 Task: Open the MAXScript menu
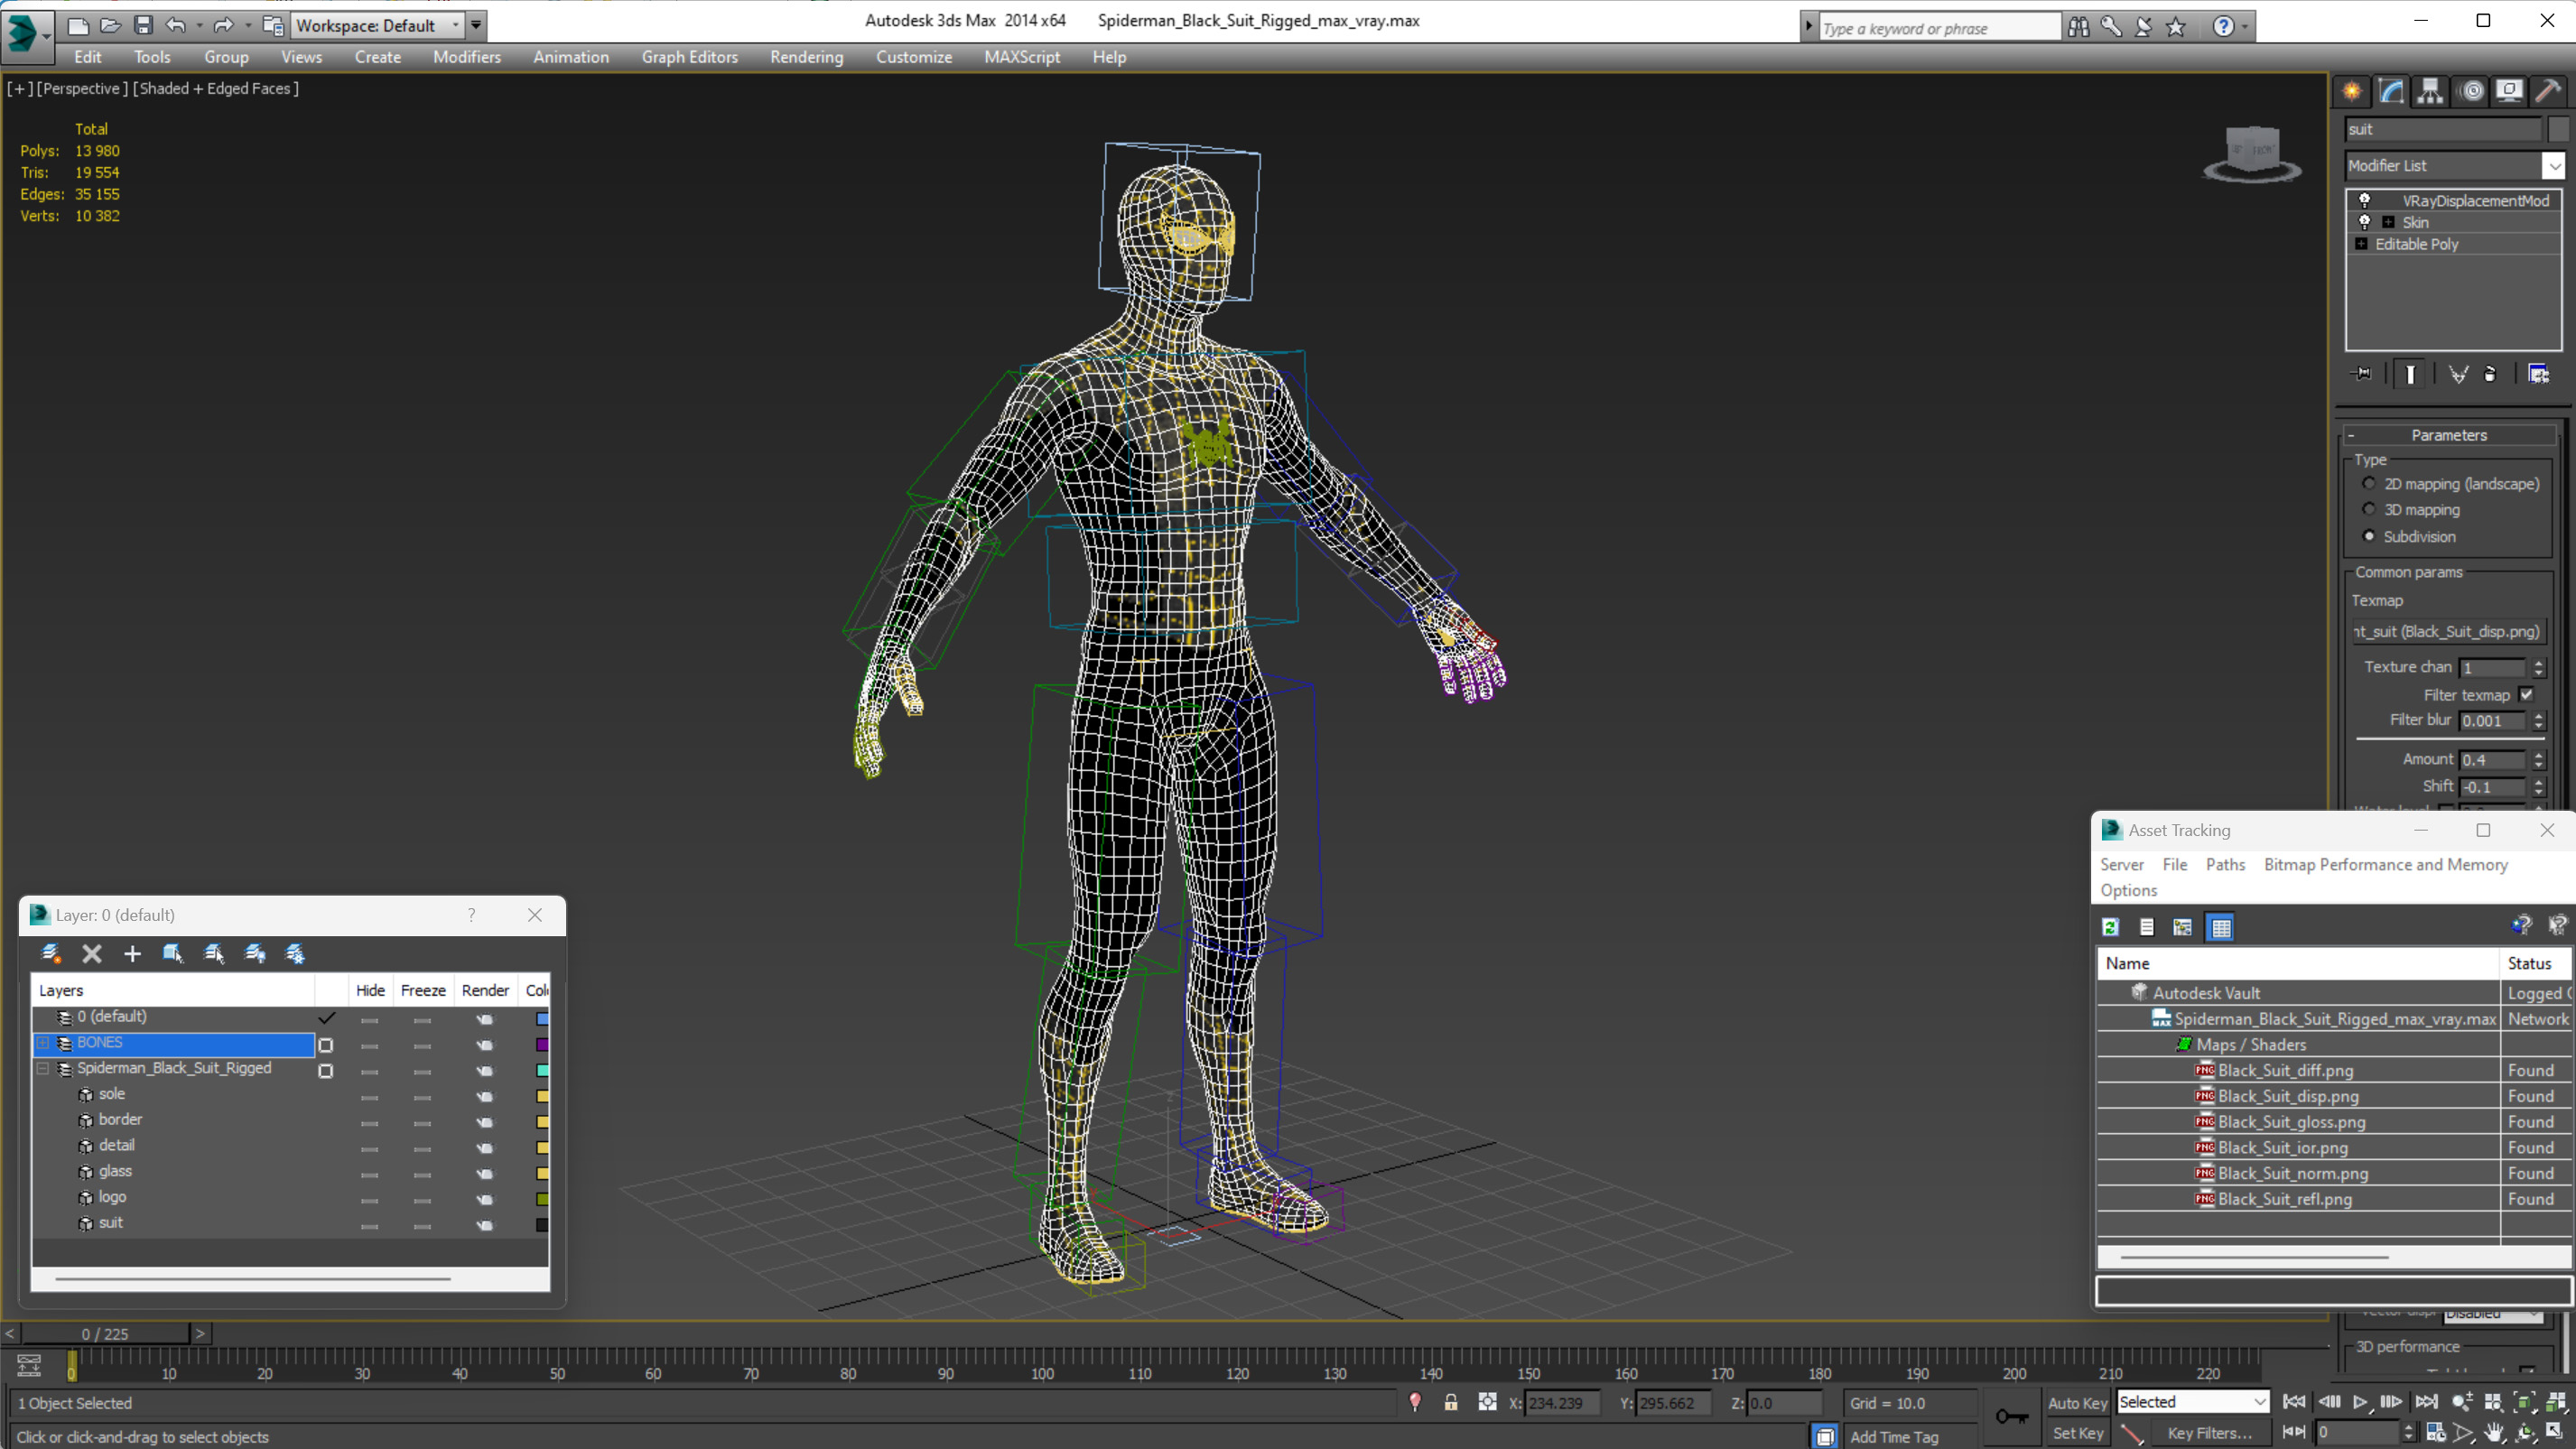click(1021, 57)
